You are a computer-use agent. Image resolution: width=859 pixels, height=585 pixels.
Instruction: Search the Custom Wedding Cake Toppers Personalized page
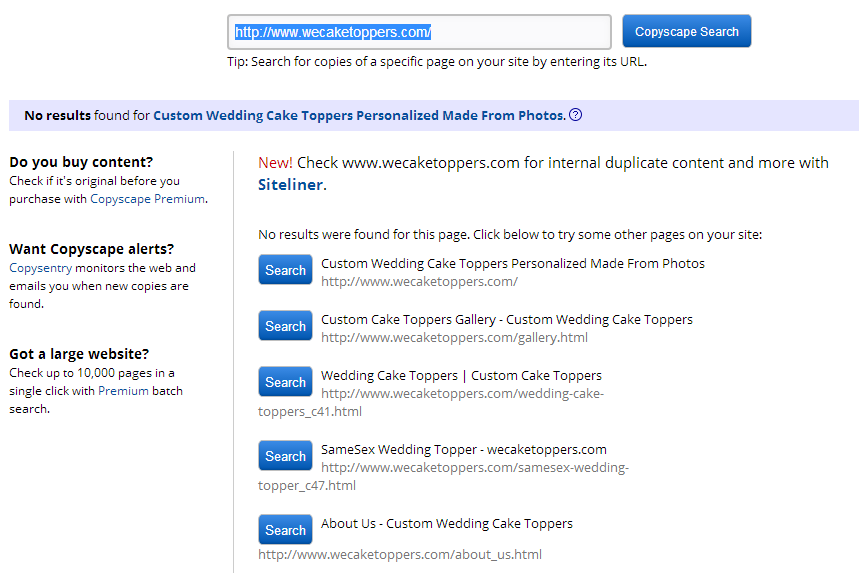285,269
